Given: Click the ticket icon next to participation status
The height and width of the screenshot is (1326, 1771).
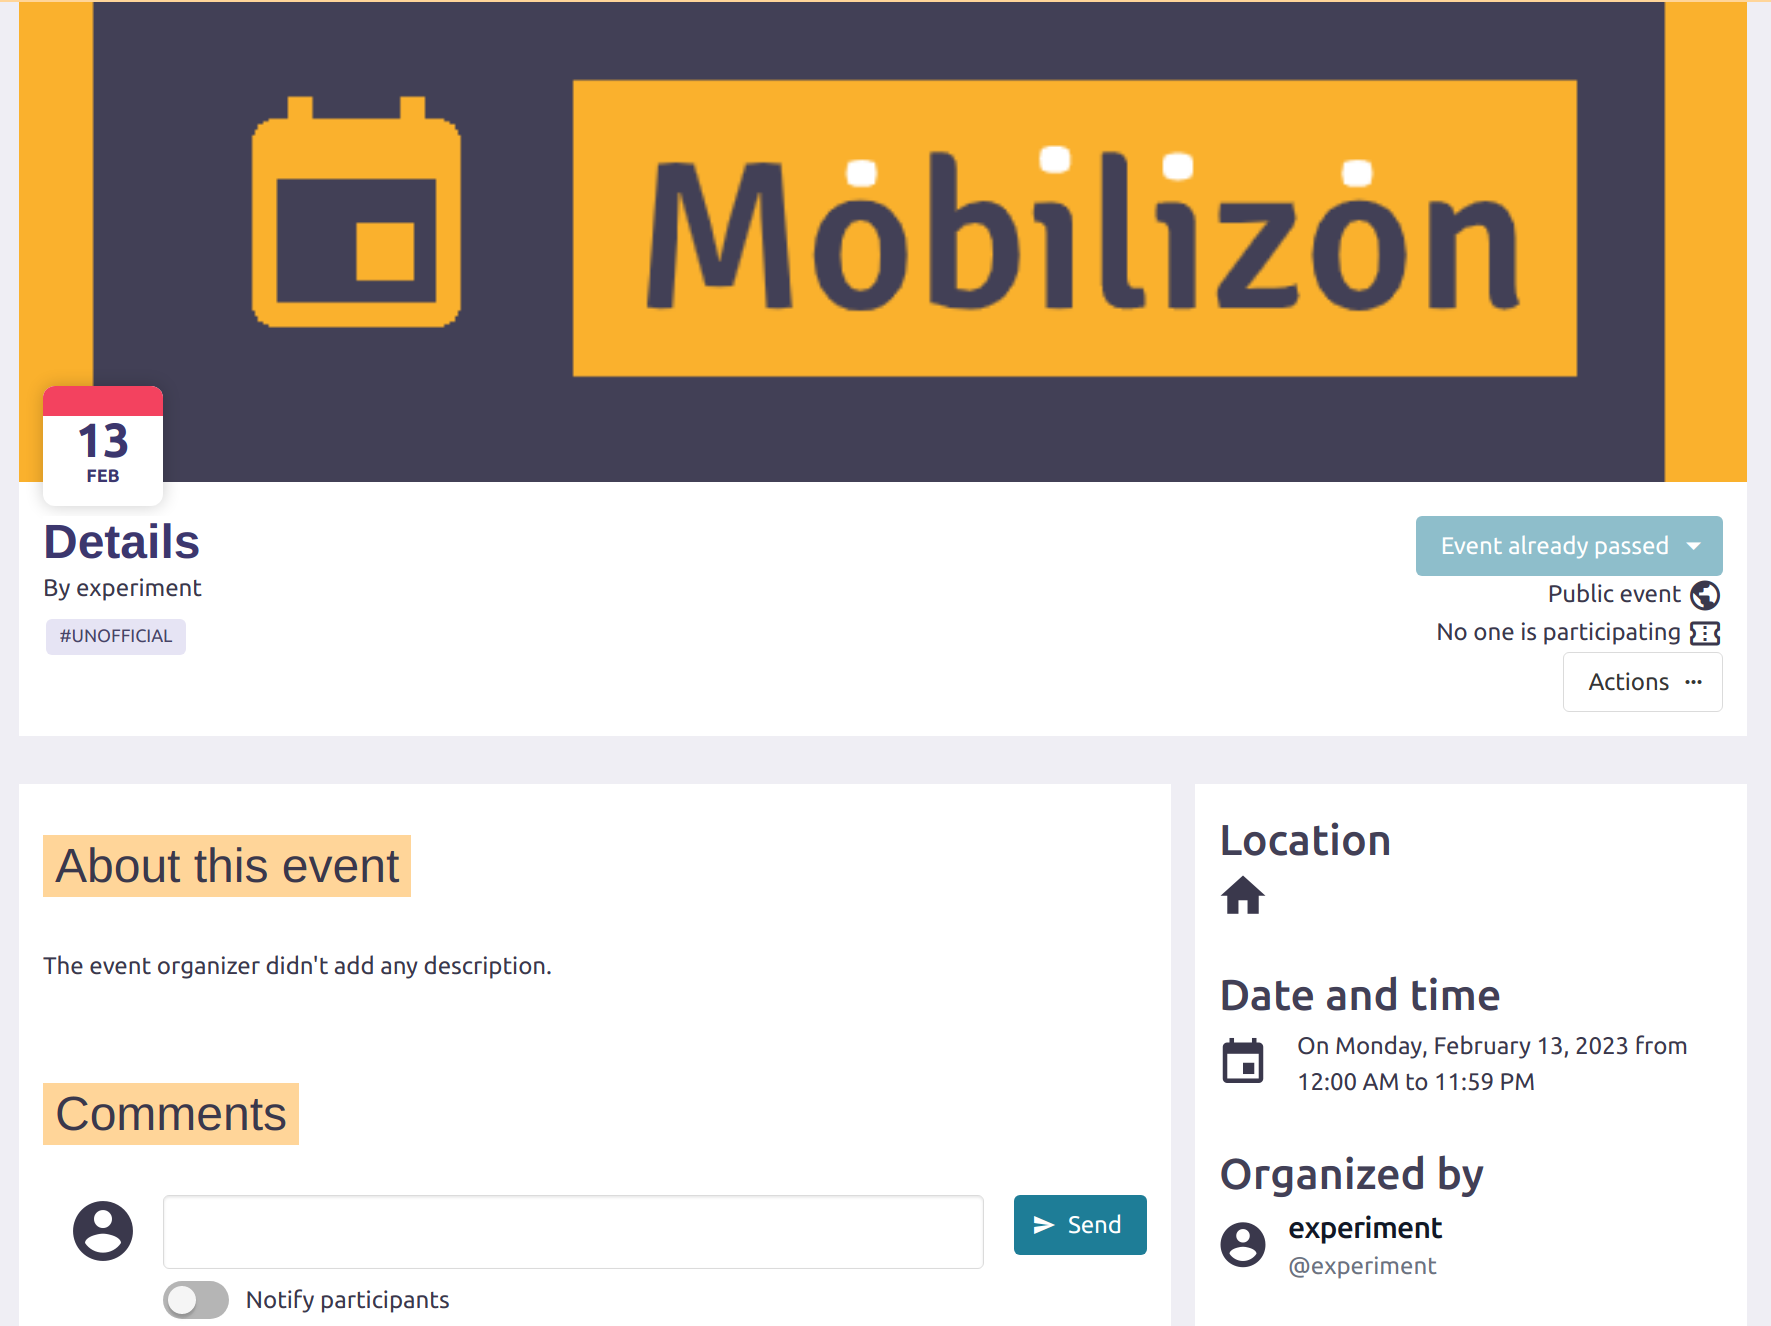Looking at the screenshot, I should (x=1705, y=633).
